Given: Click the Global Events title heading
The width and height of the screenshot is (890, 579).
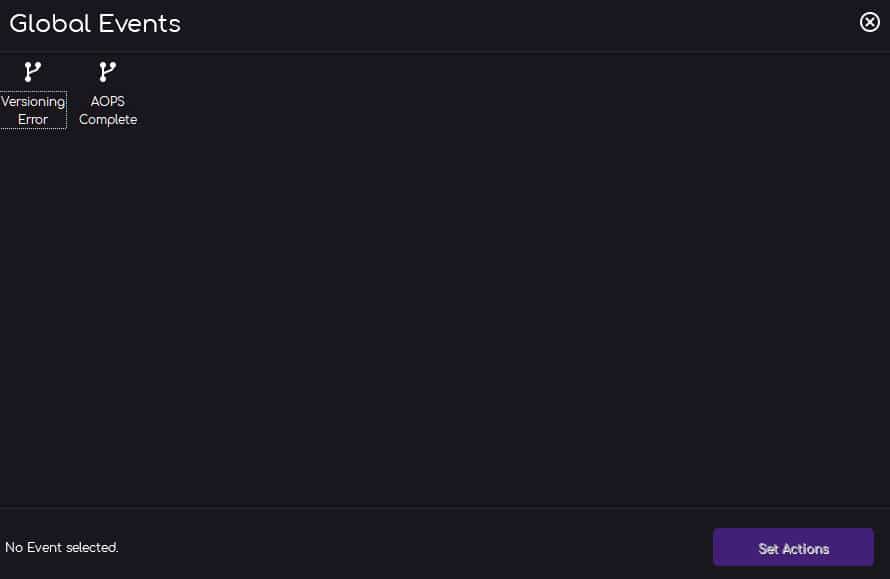Looking at the screenshot, I should pos(95,24).
